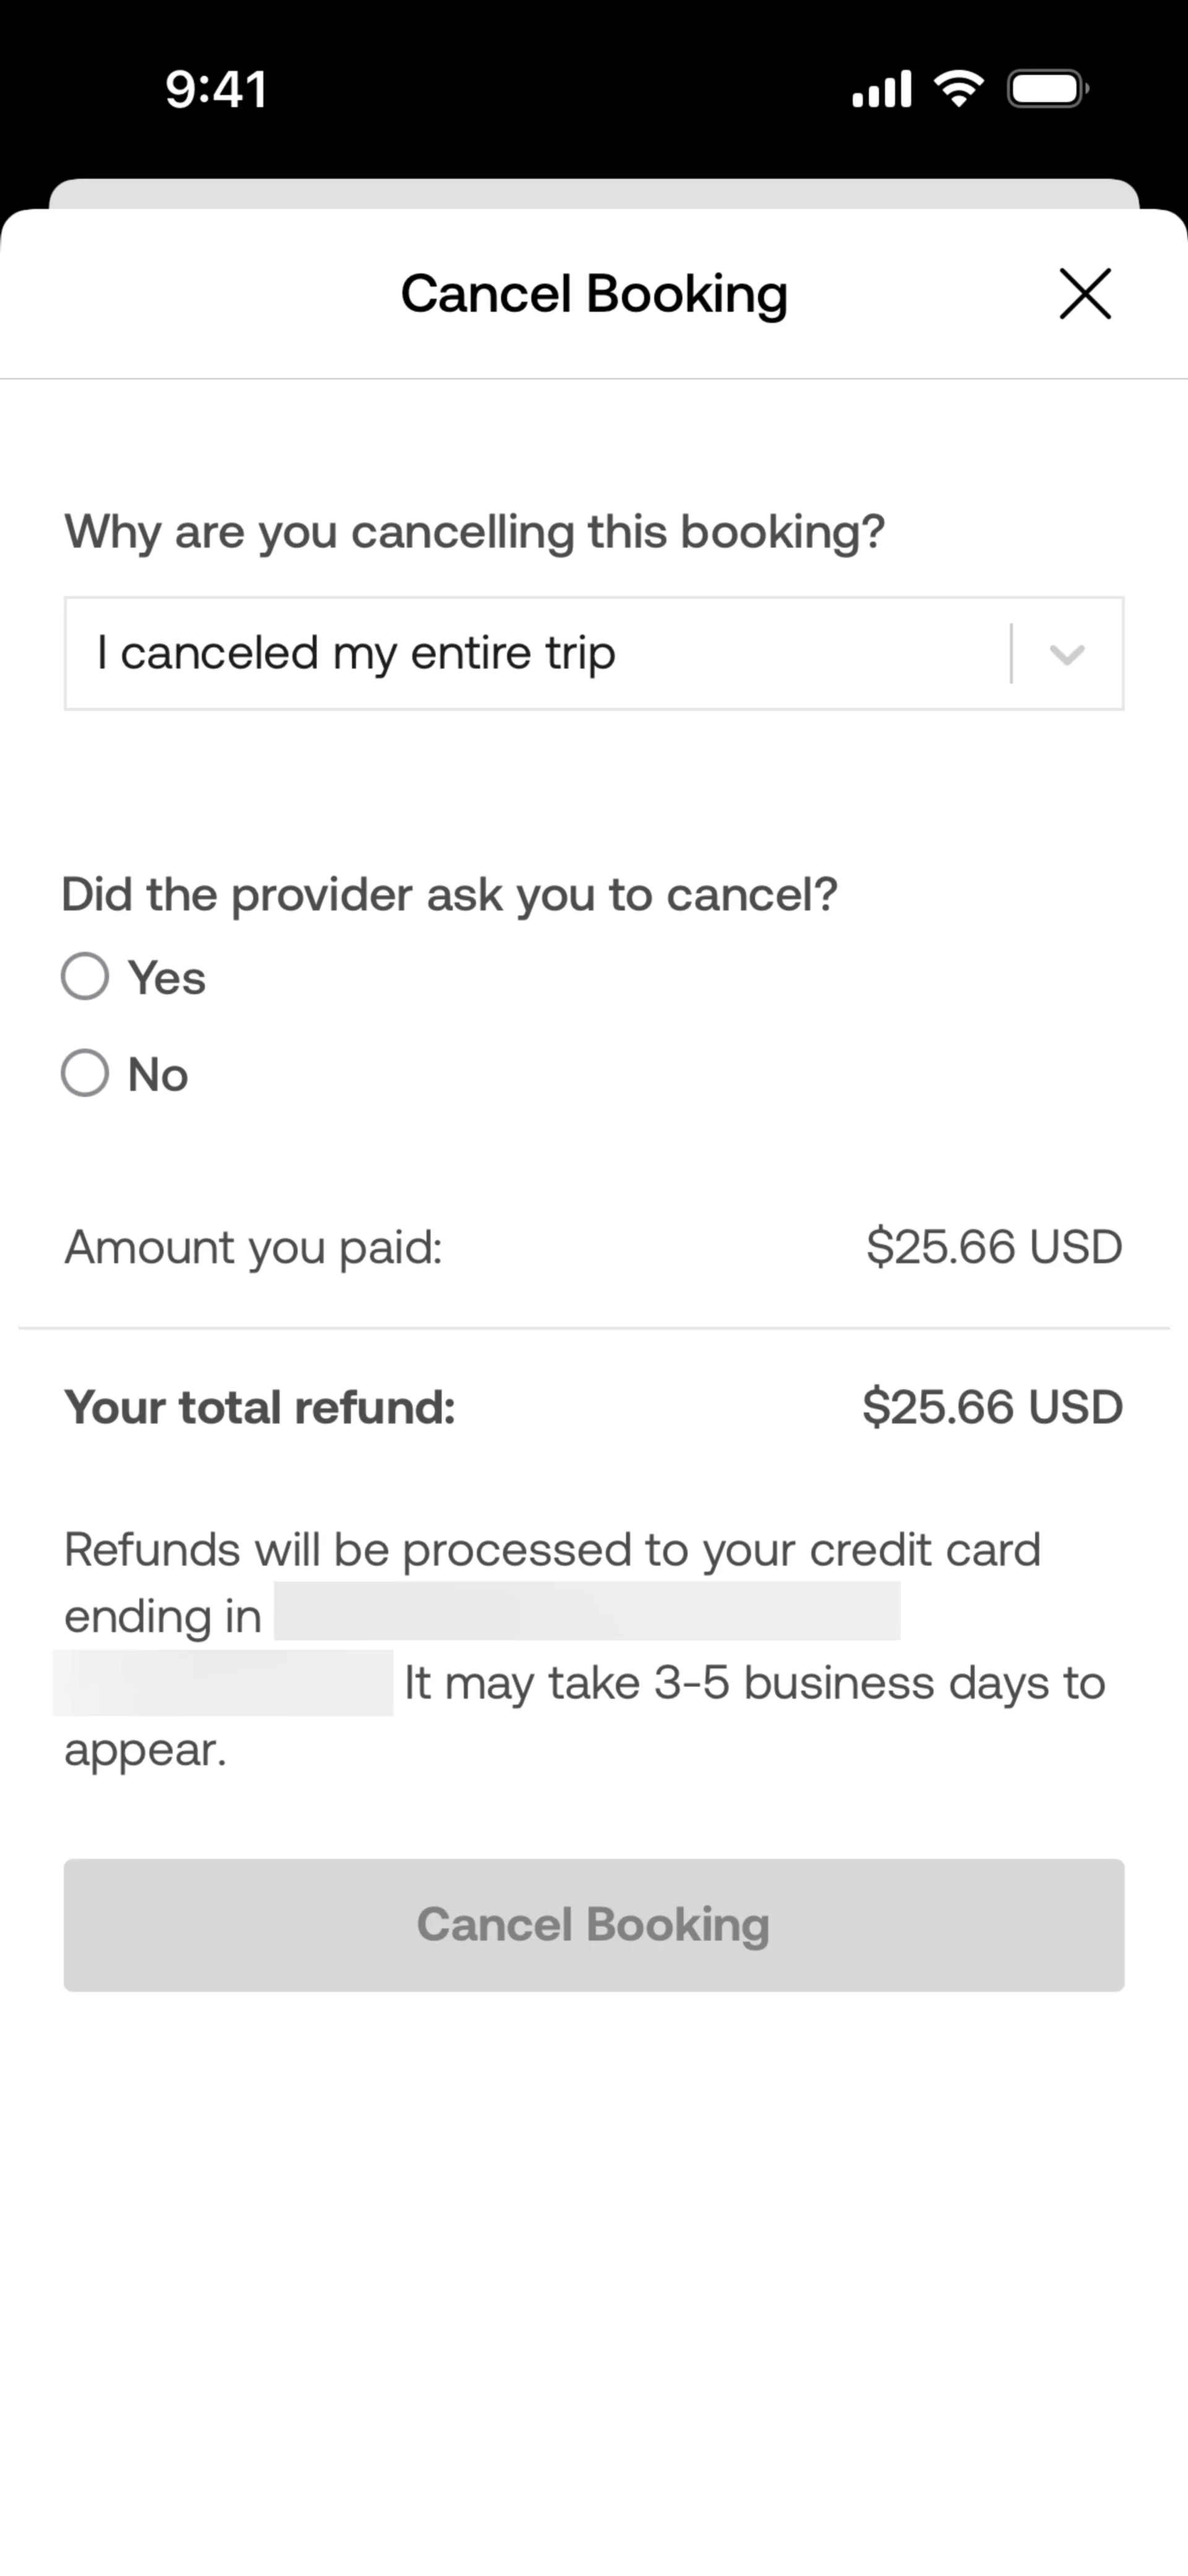
Task: Tap the "It may take 3-5 business days" notice
Action: 754,1683
